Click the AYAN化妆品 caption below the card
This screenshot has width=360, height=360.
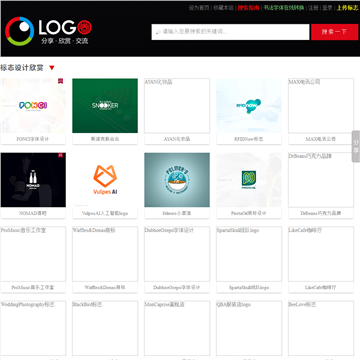[177, 139]
